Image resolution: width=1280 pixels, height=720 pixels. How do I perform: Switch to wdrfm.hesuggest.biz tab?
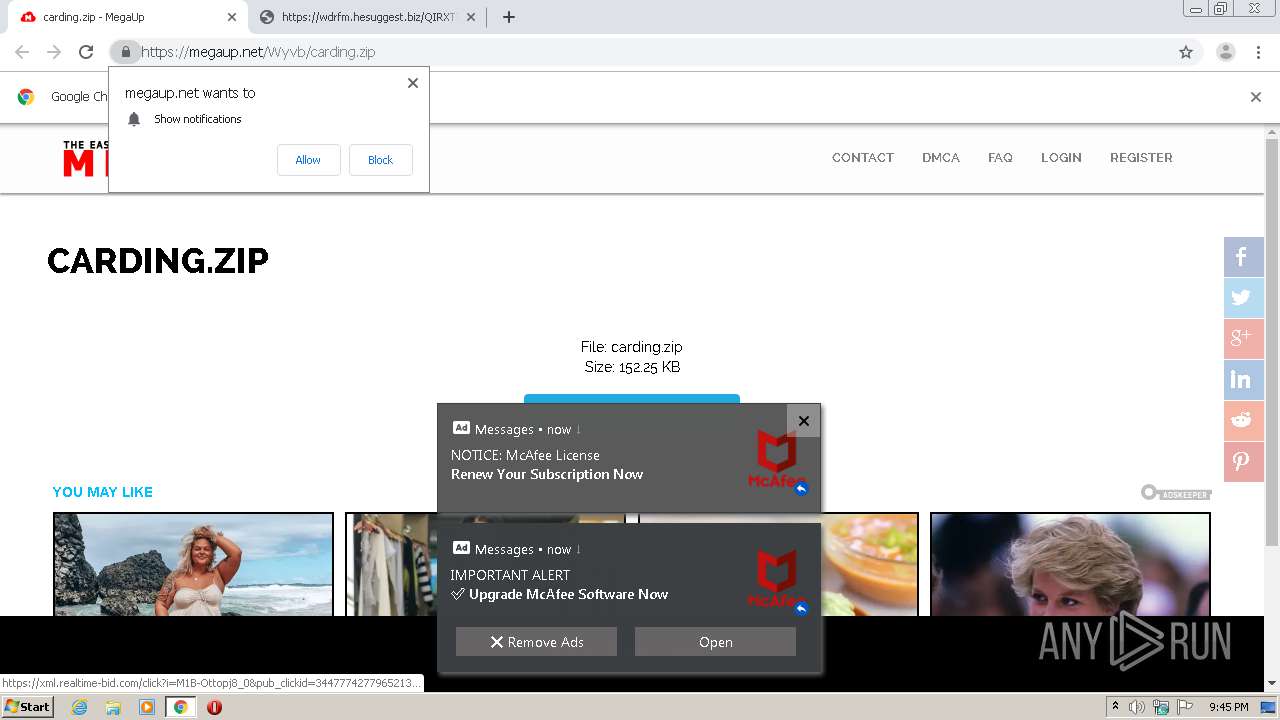tap(367, 17)
